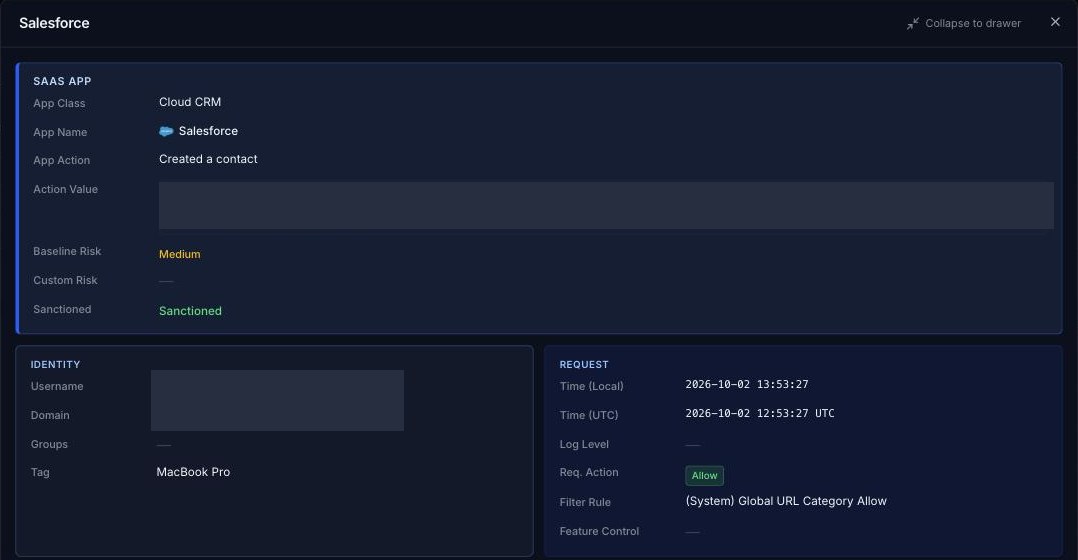
Task: Click the 'Tag' field label
Action: (40, 473)
